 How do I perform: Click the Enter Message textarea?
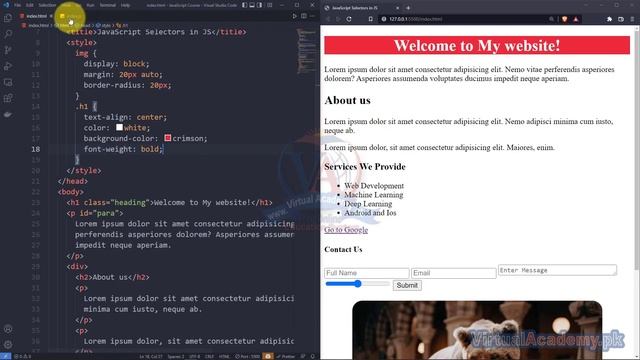[557, 270]
